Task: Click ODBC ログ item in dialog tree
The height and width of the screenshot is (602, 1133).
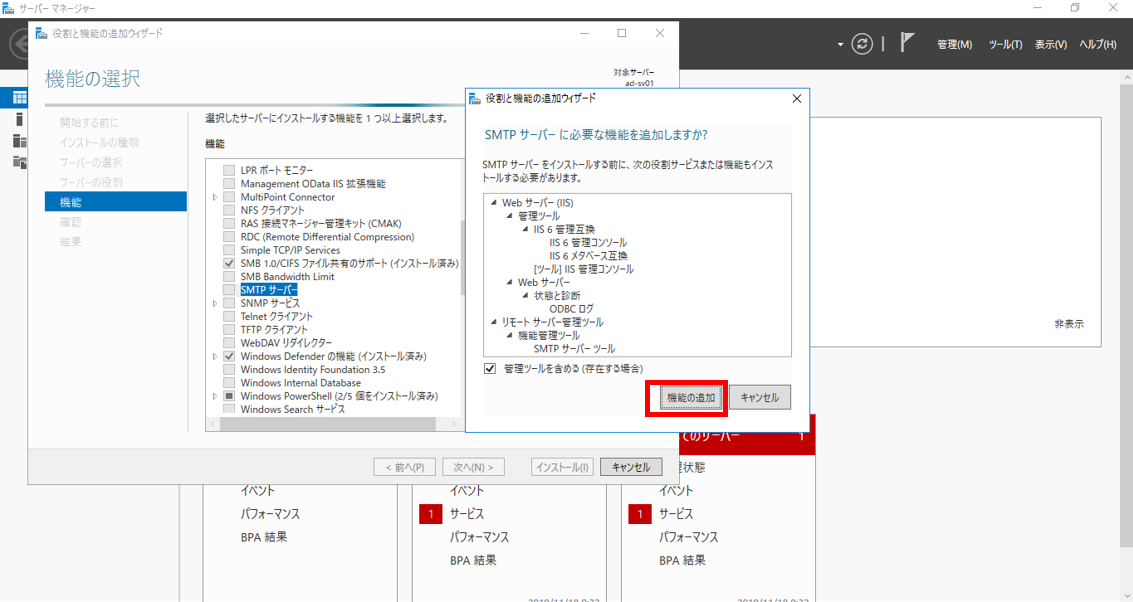Action: click(x=571, y=309)
